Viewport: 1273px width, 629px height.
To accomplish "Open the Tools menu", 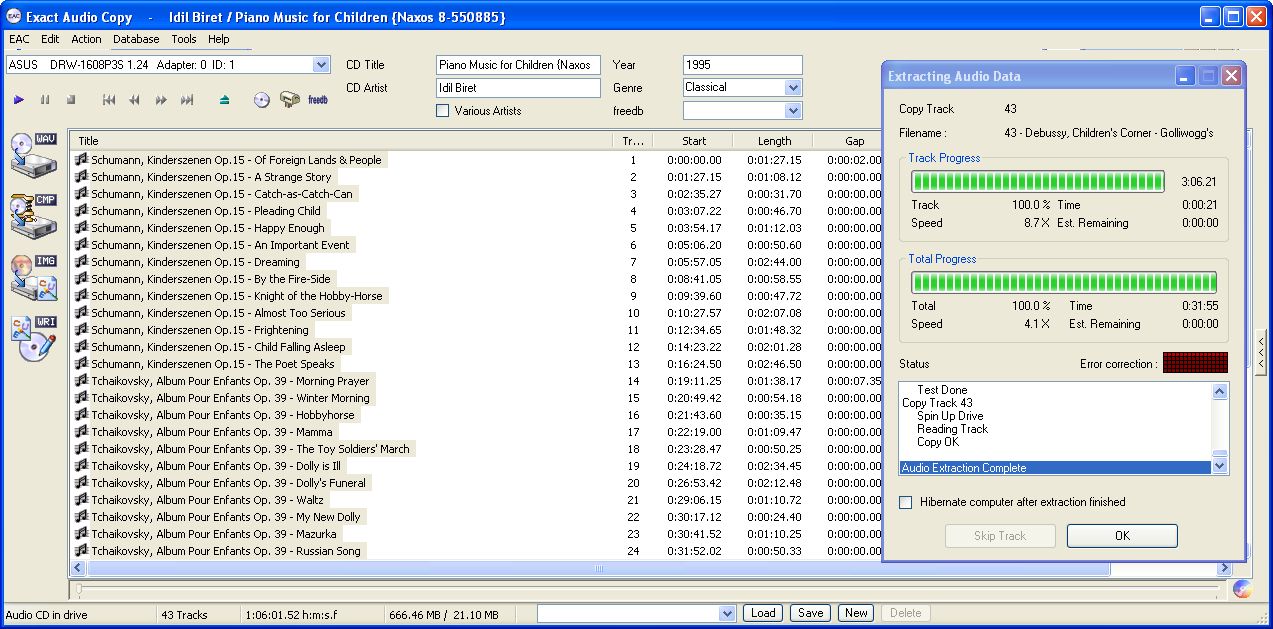I will [184, 40].
